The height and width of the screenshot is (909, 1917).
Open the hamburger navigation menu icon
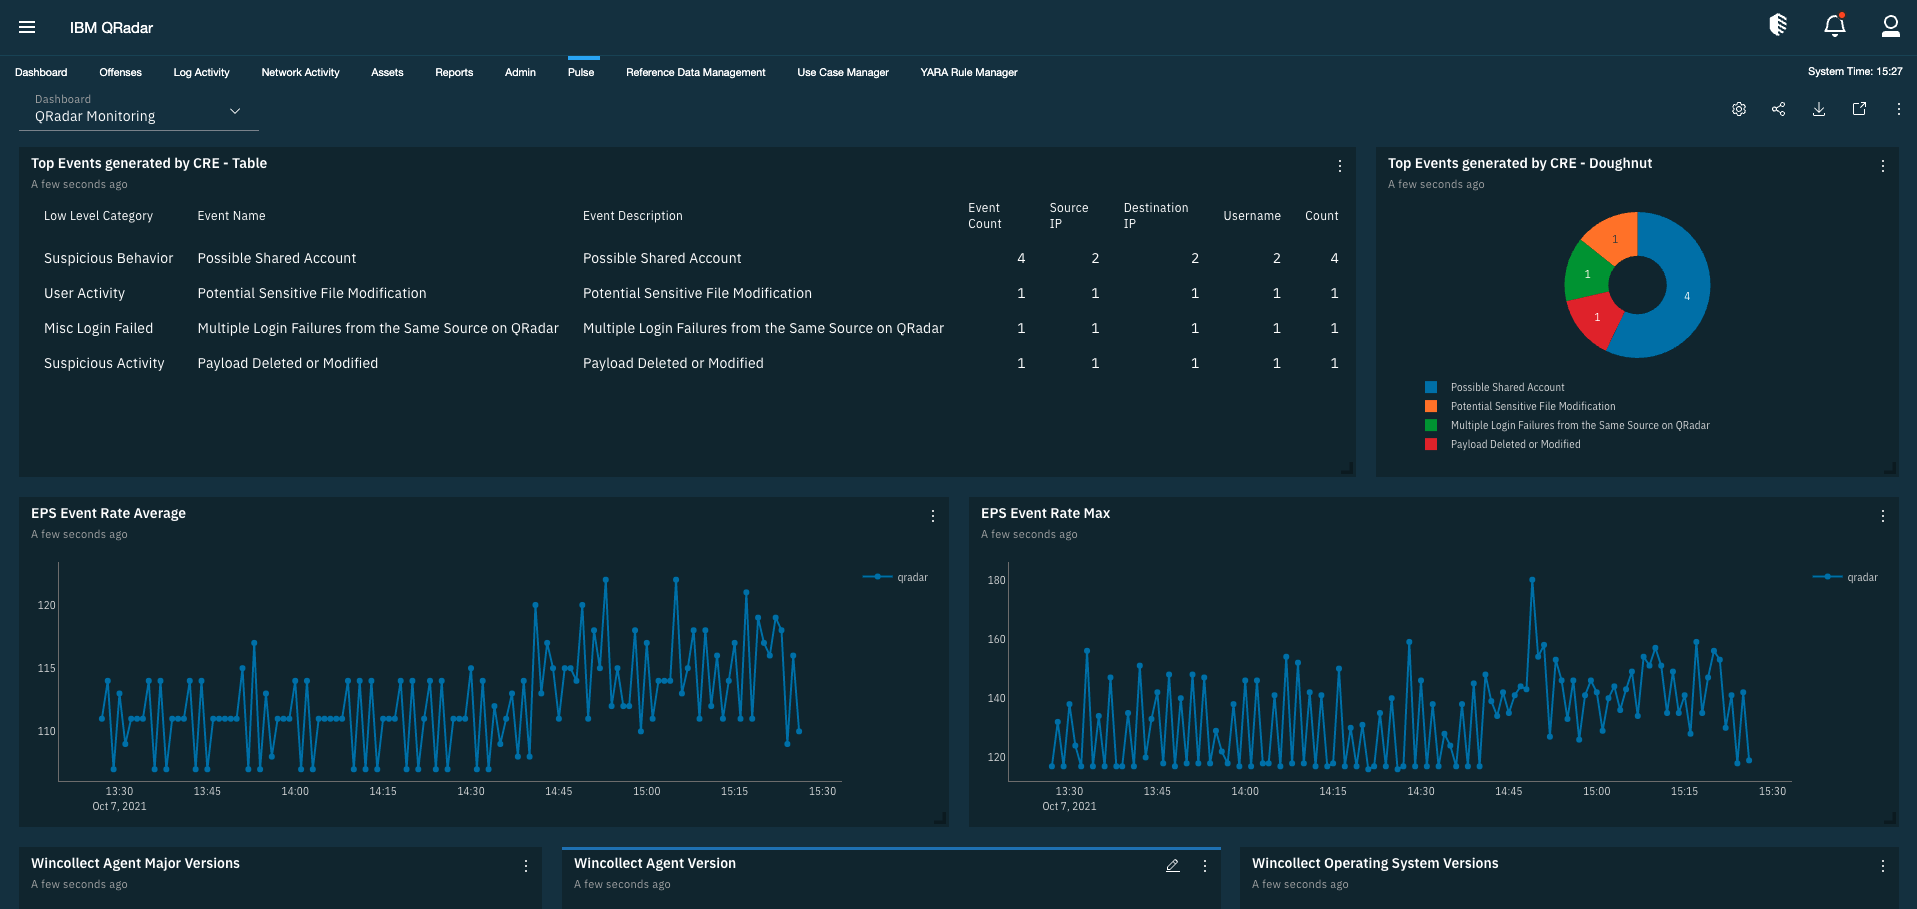coord(27,27)
